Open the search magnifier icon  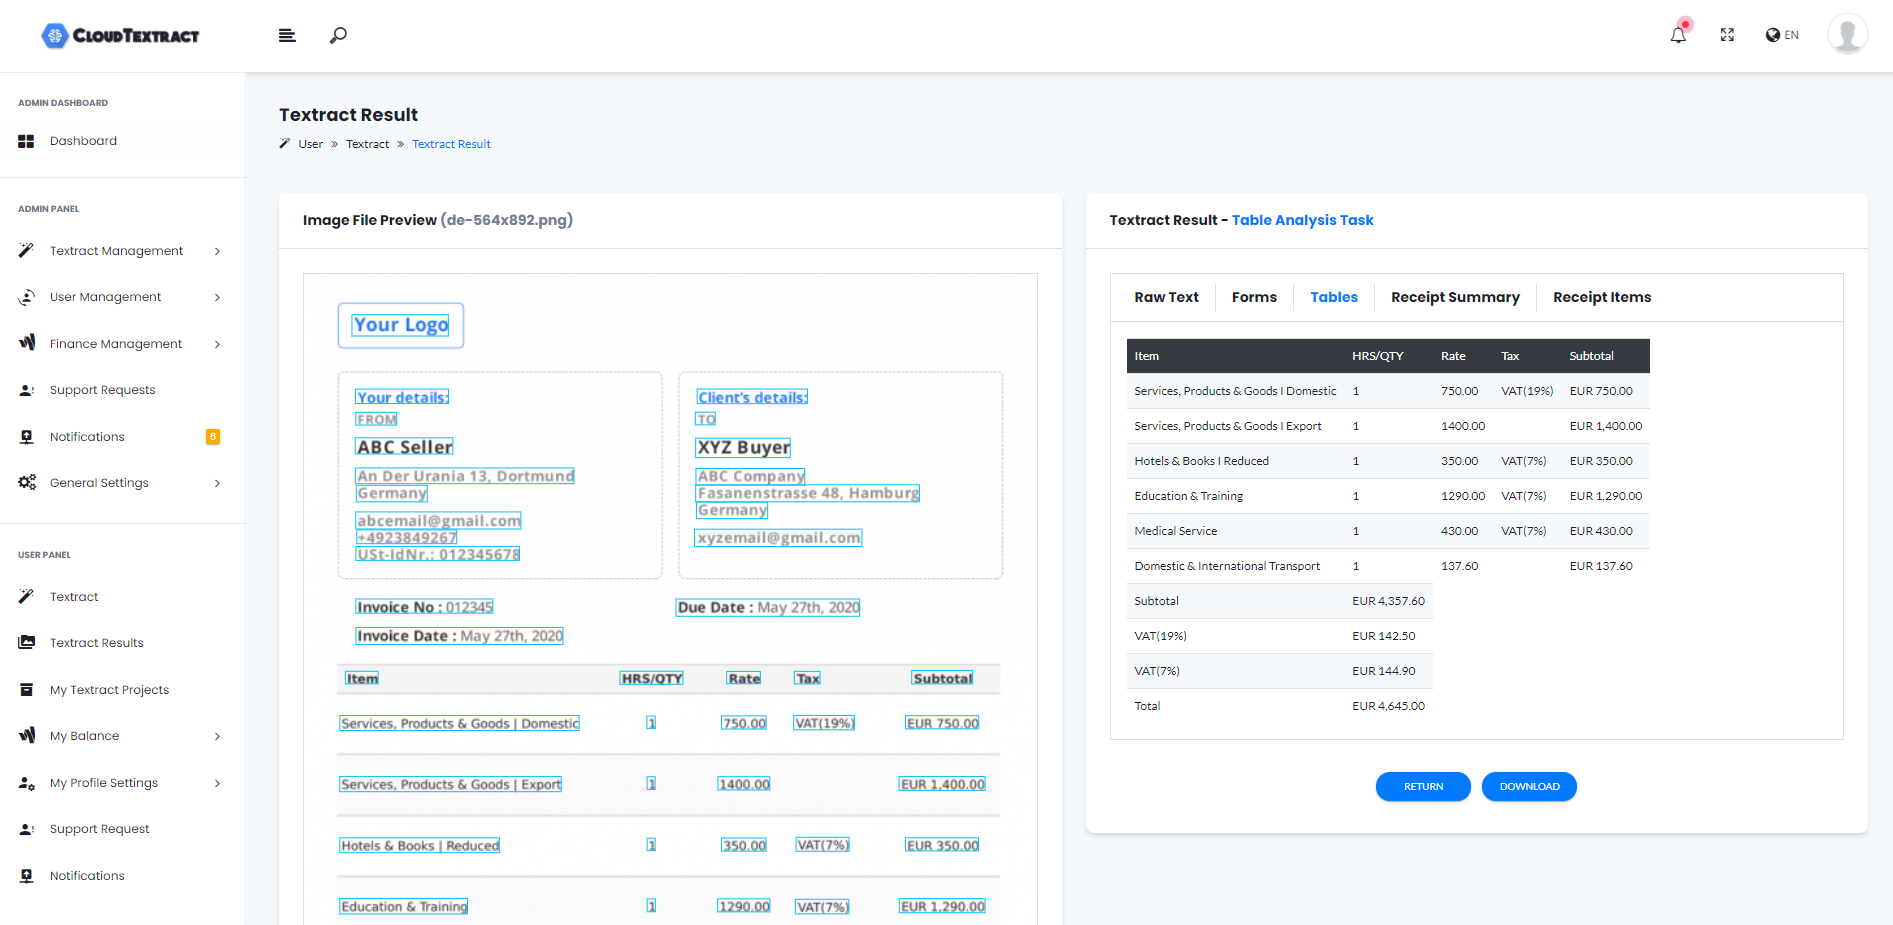pyautogui.click(x=338, y=36)
